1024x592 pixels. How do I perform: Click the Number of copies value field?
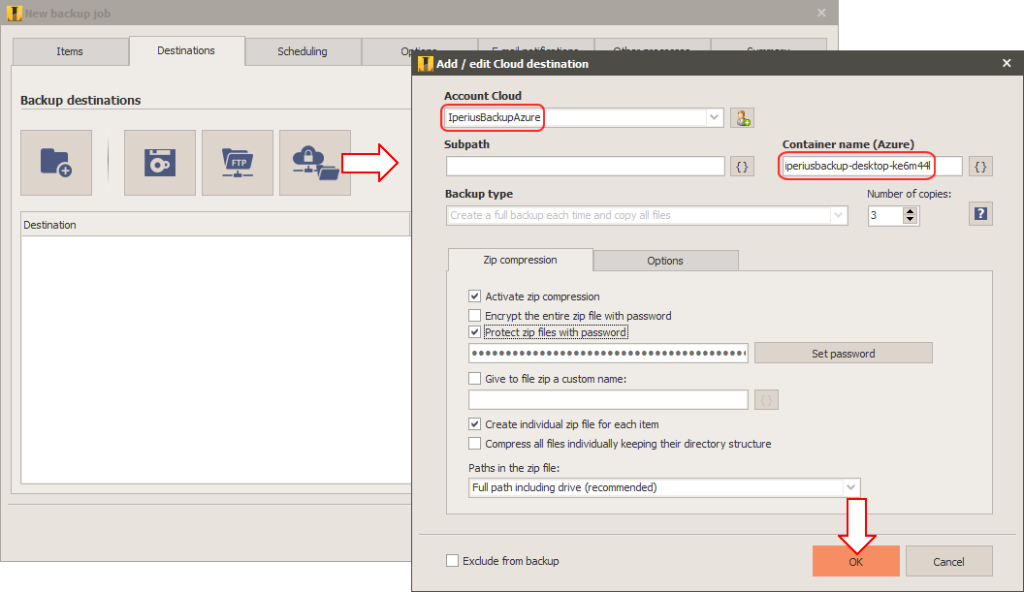[886, 215]
